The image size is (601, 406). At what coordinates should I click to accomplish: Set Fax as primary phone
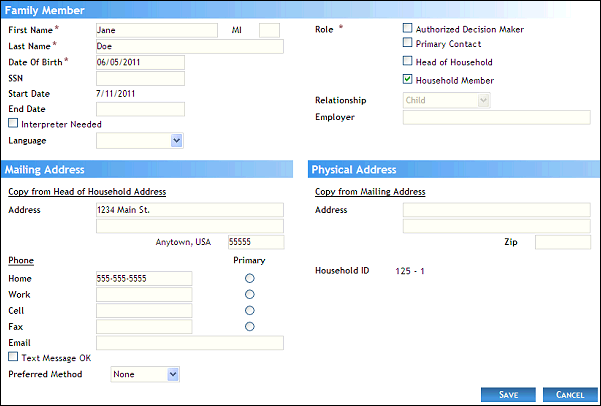tap(249, 326)
